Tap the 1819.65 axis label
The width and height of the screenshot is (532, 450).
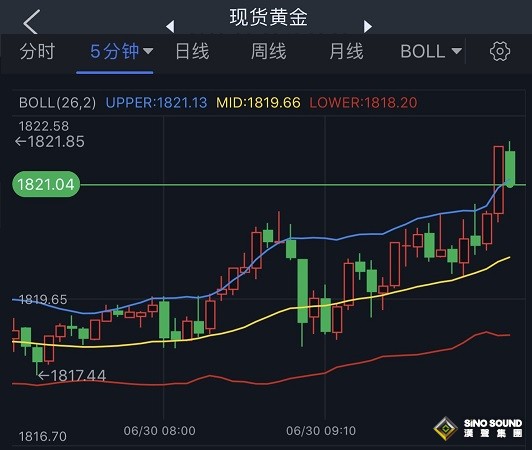coord(43,300)
